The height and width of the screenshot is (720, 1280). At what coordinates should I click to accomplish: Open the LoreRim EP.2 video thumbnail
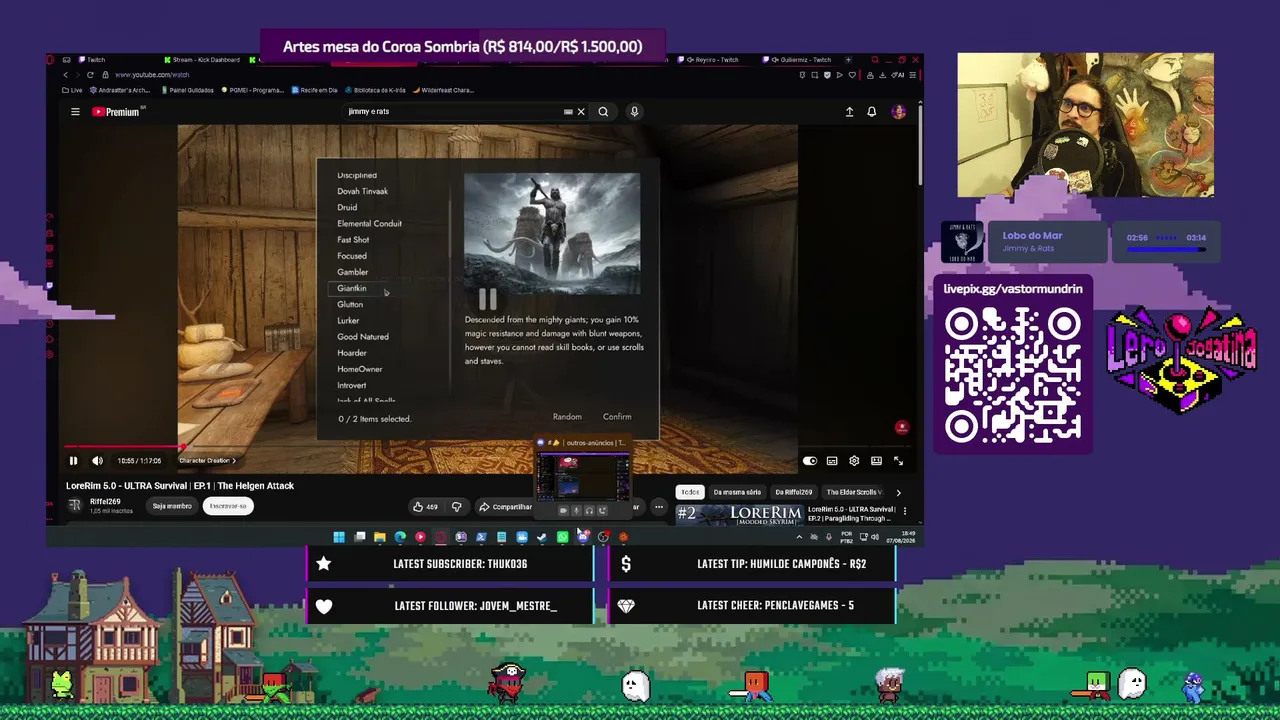(740, 515)
